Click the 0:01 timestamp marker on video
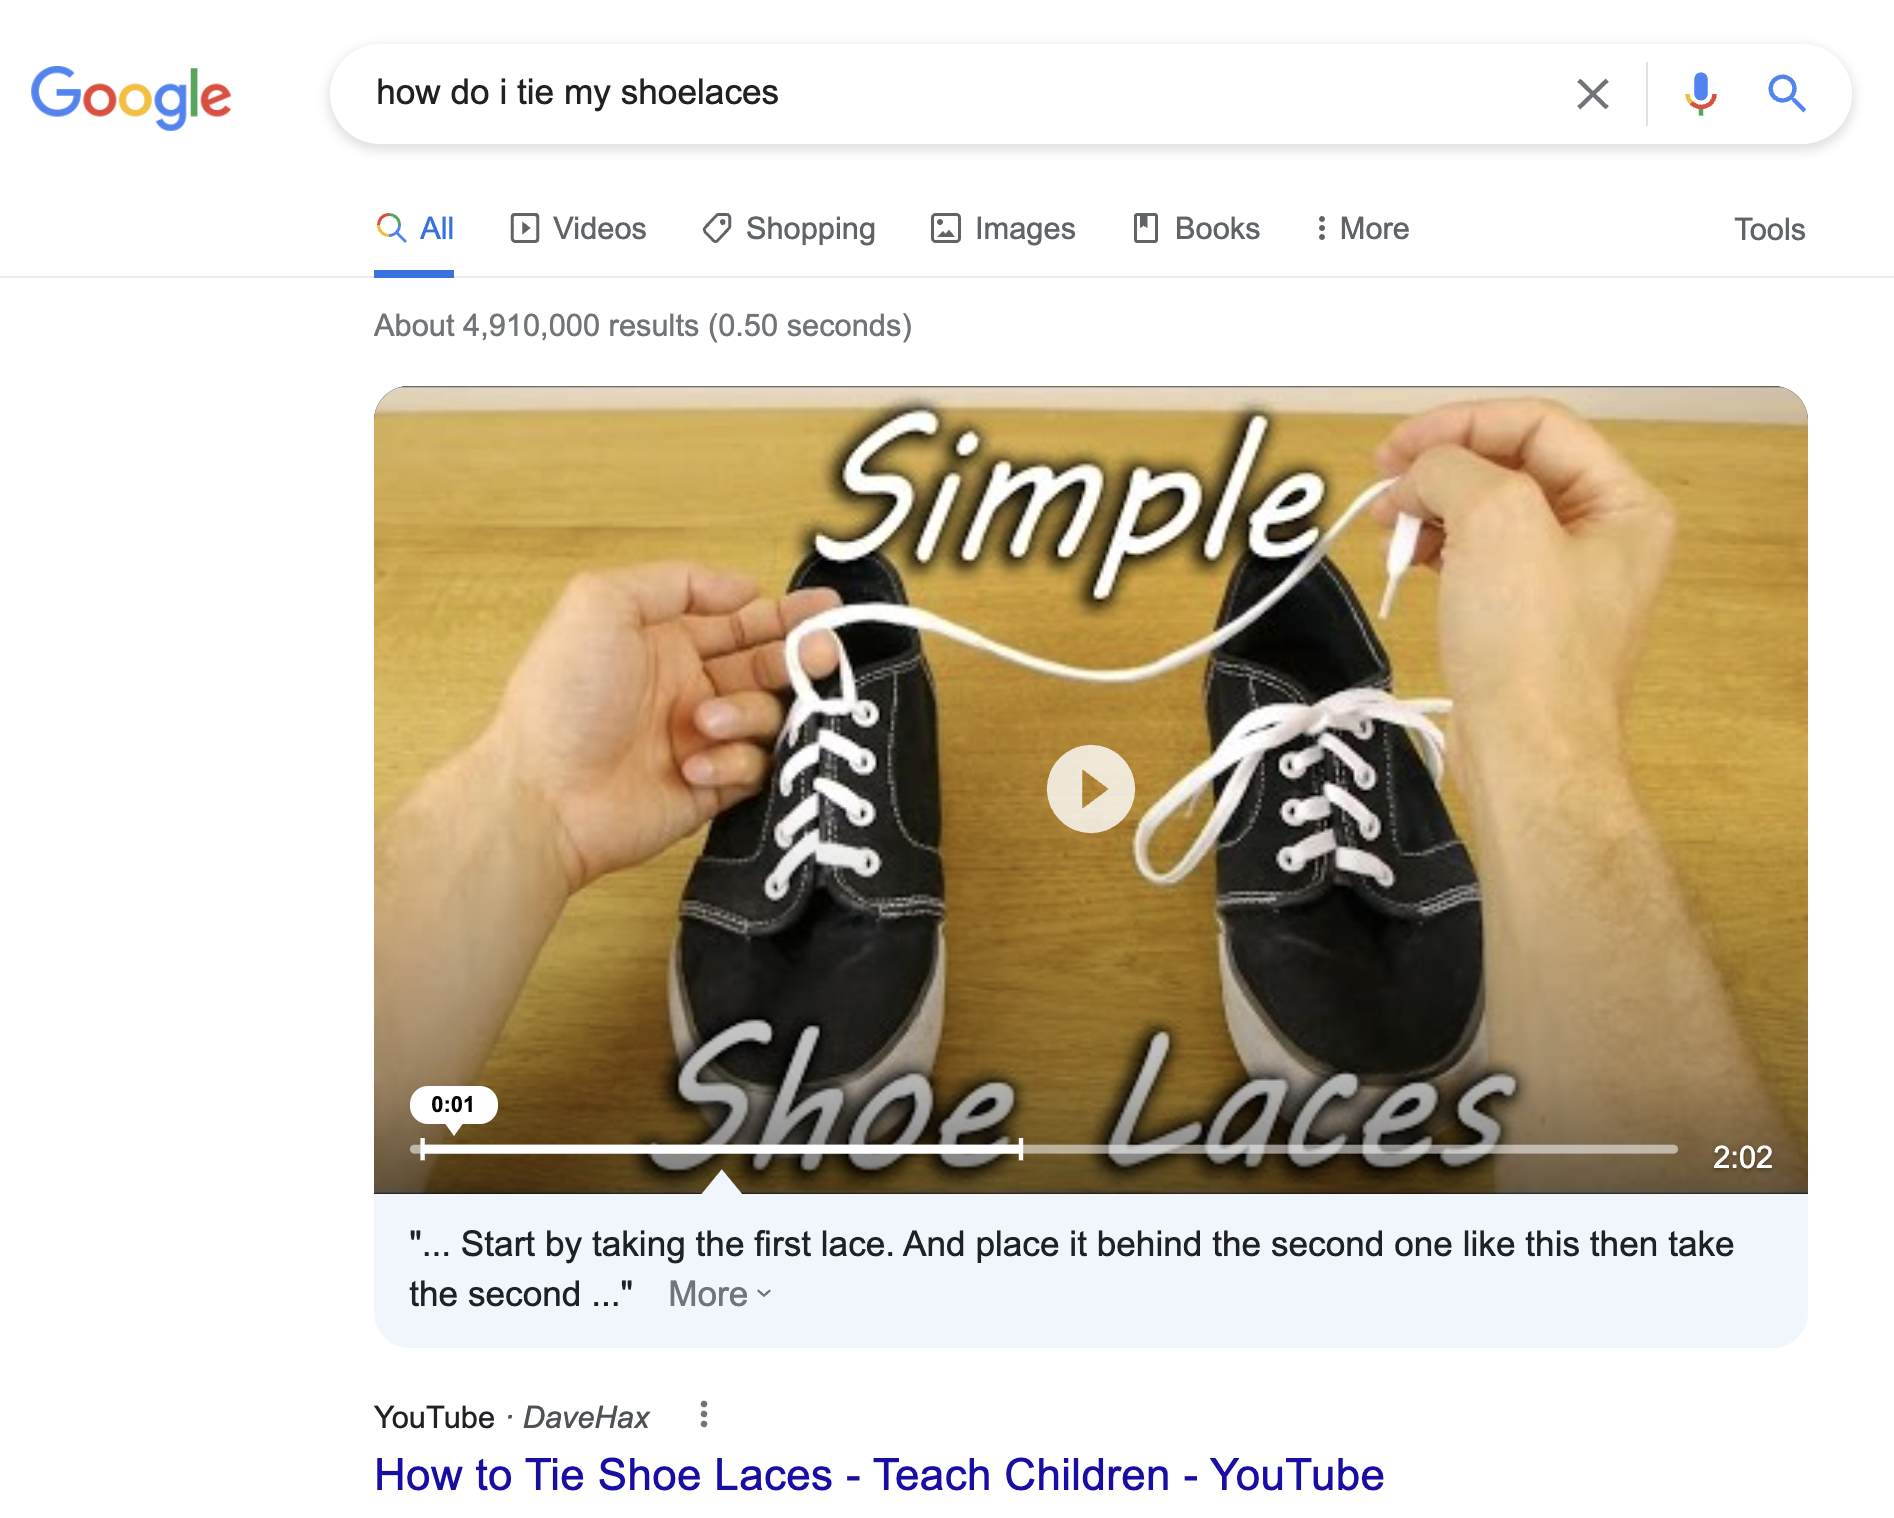The image size is (1894, 1518). (x=453, y=1105)
